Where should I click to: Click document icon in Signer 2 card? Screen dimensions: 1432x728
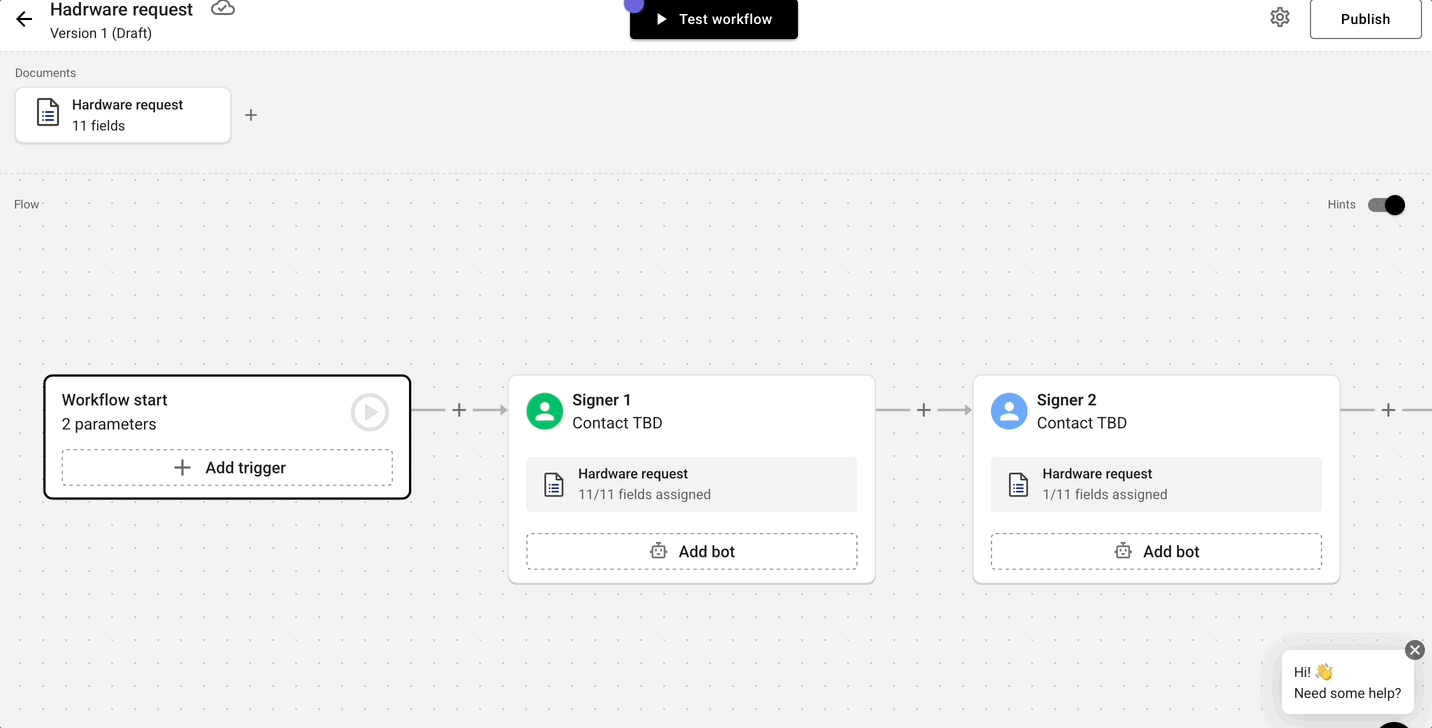tap(1018, 485)
